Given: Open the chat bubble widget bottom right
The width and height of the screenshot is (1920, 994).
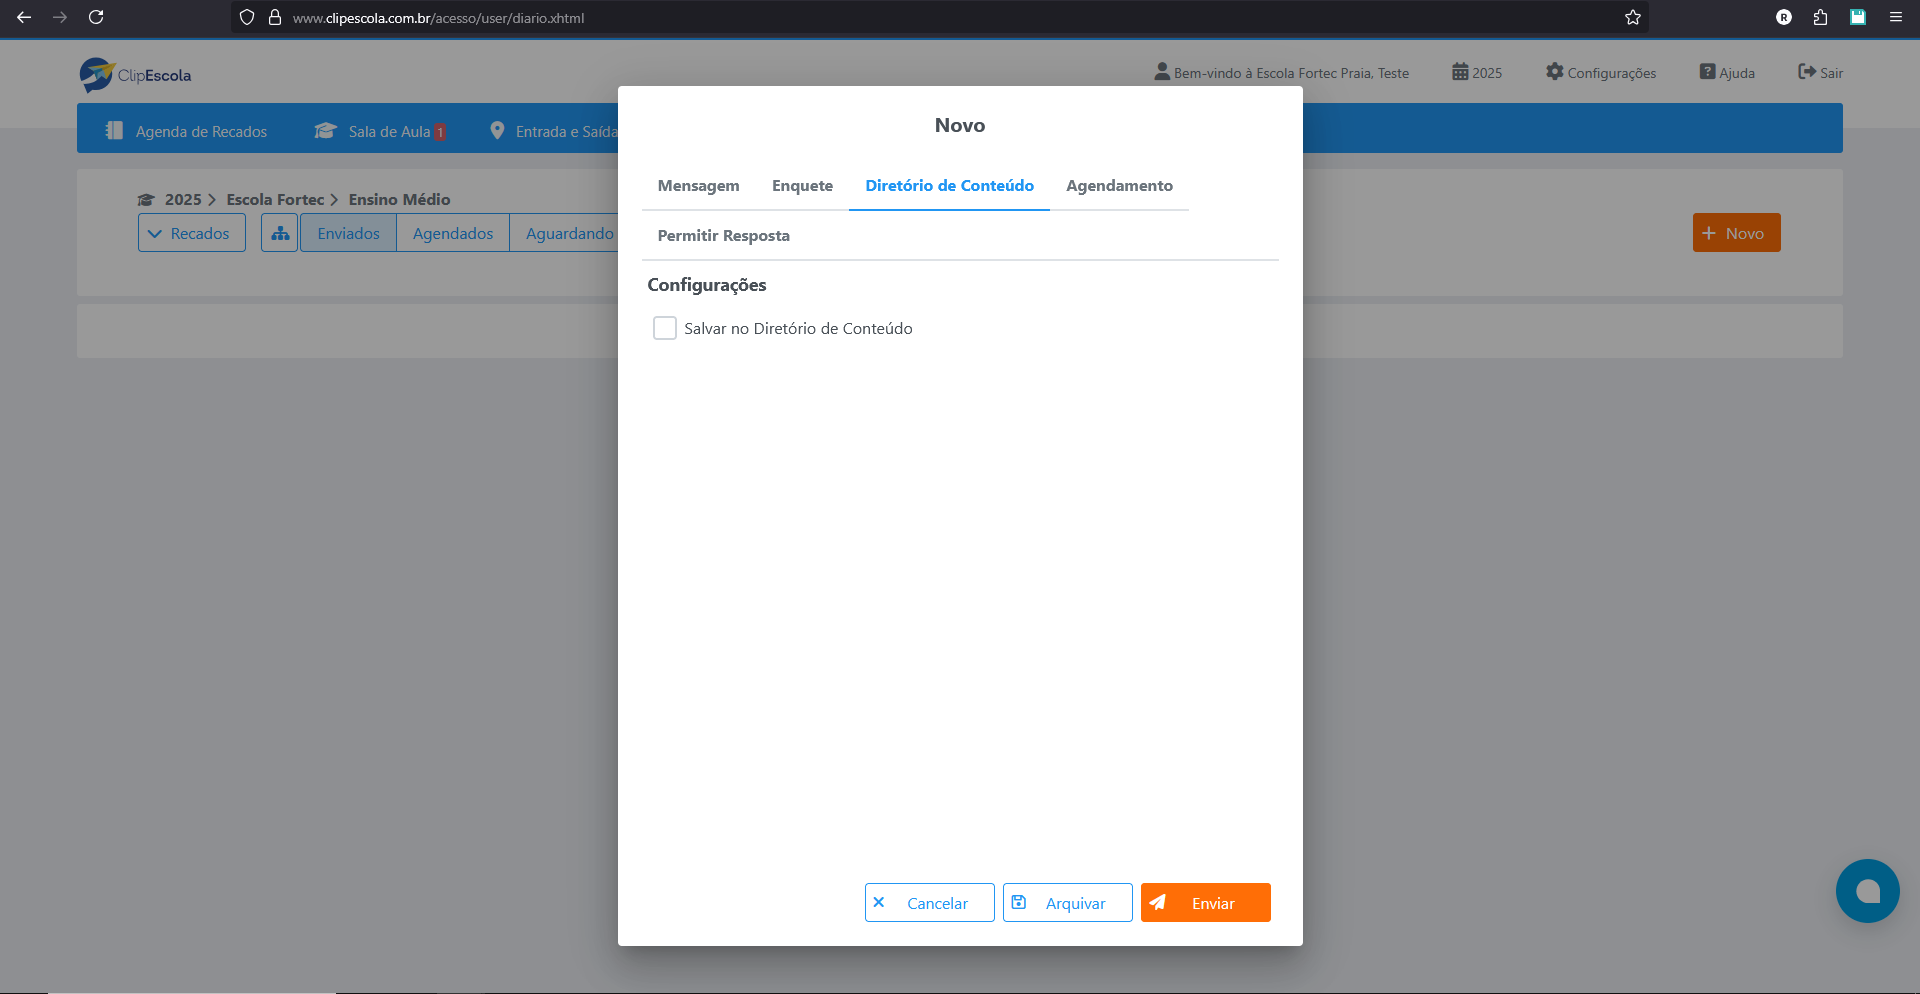Looking at the screenshot, I should (x=1866, y=891).
